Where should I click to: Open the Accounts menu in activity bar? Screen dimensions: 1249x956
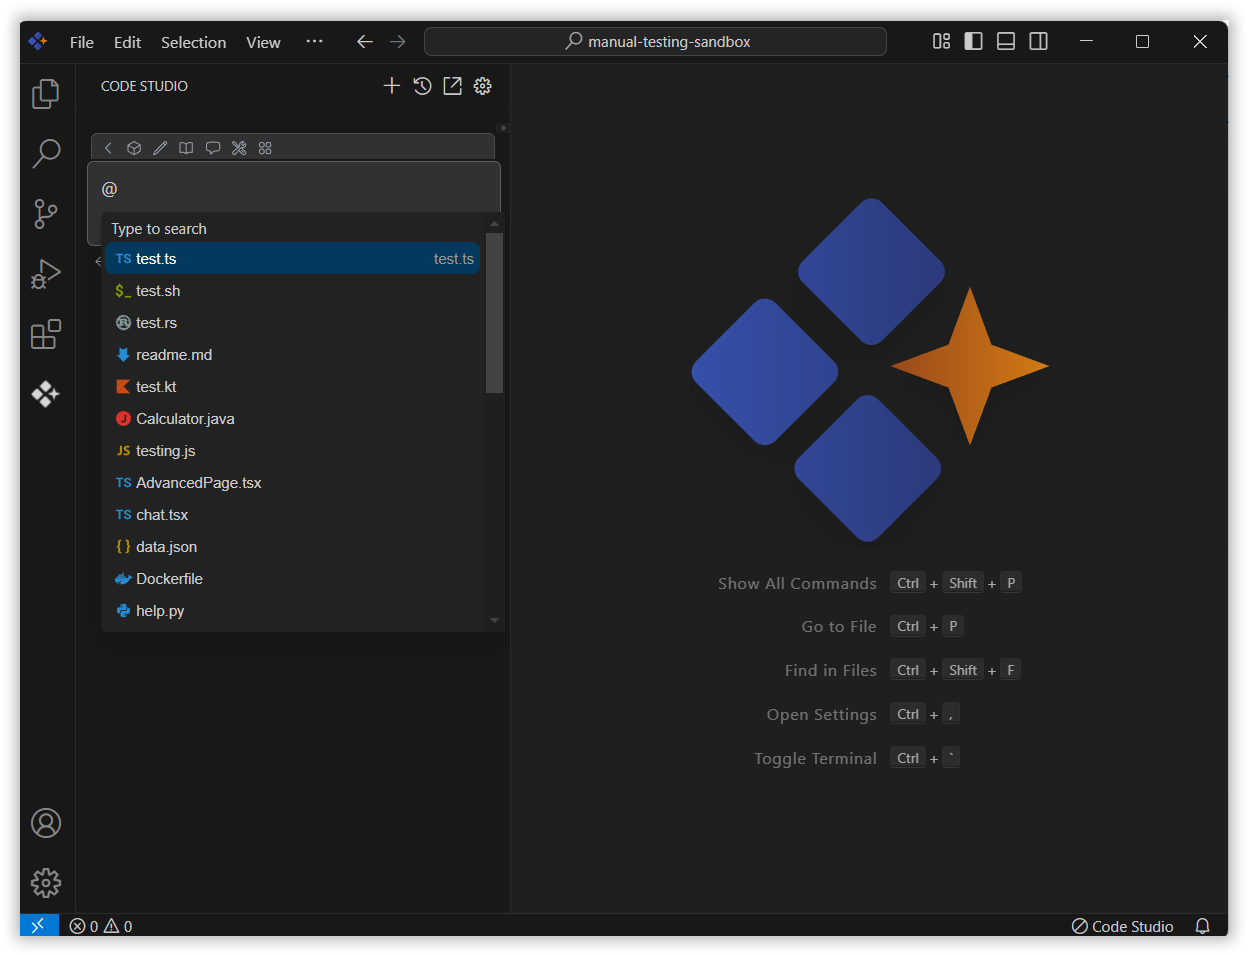(46, 823)
